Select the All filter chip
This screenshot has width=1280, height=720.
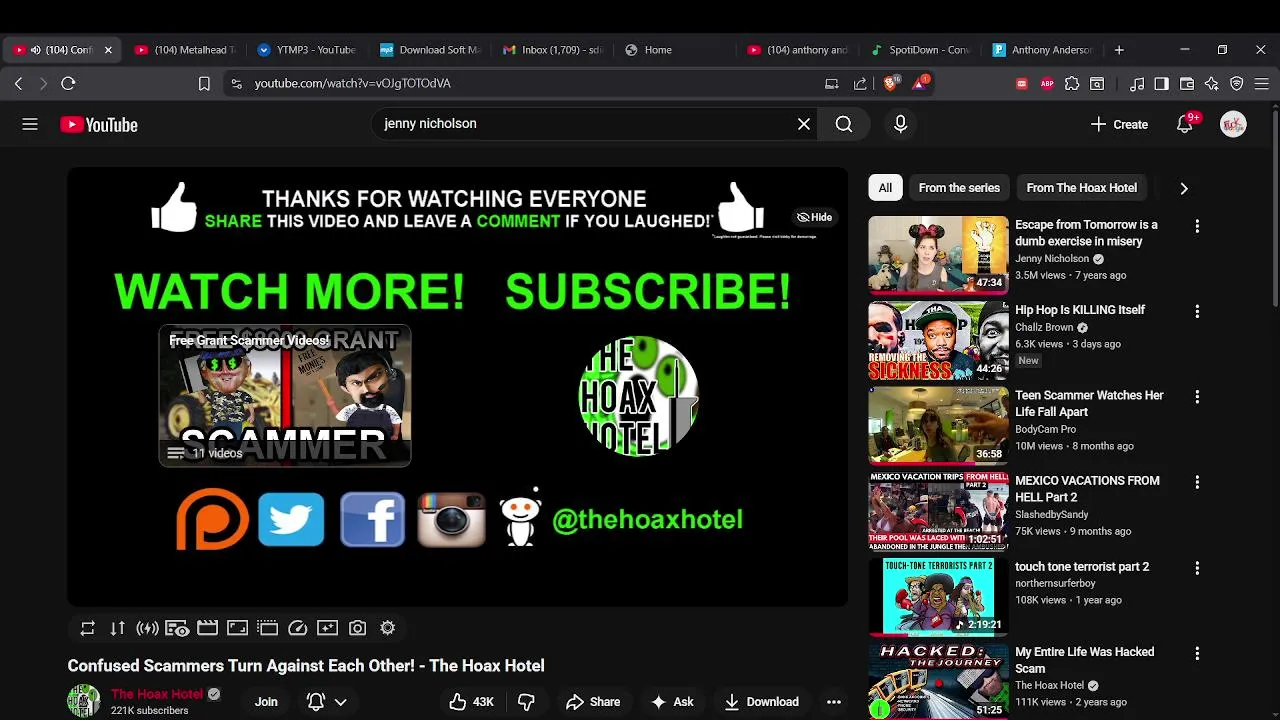pos(885,188)
